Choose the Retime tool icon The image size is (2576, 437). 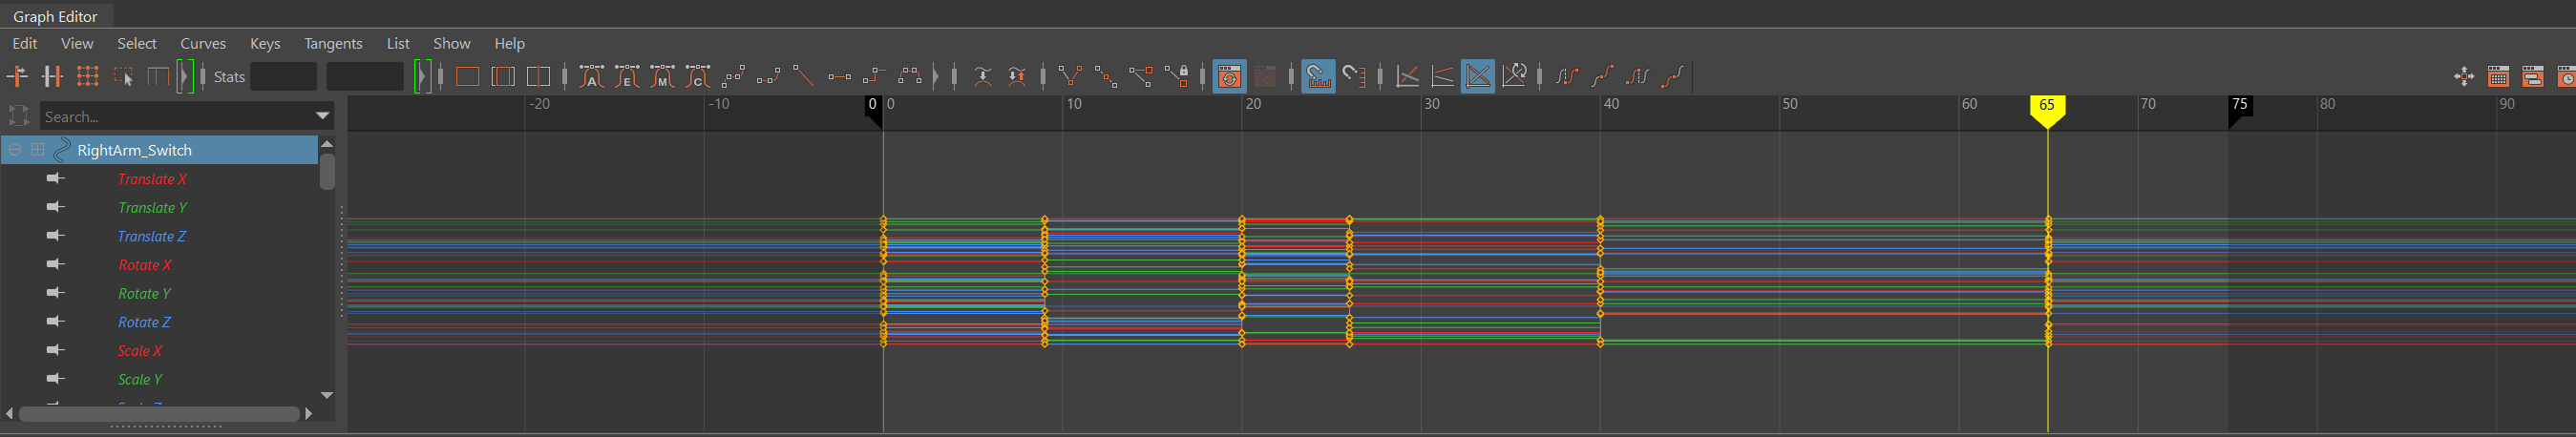click(158, 76)
